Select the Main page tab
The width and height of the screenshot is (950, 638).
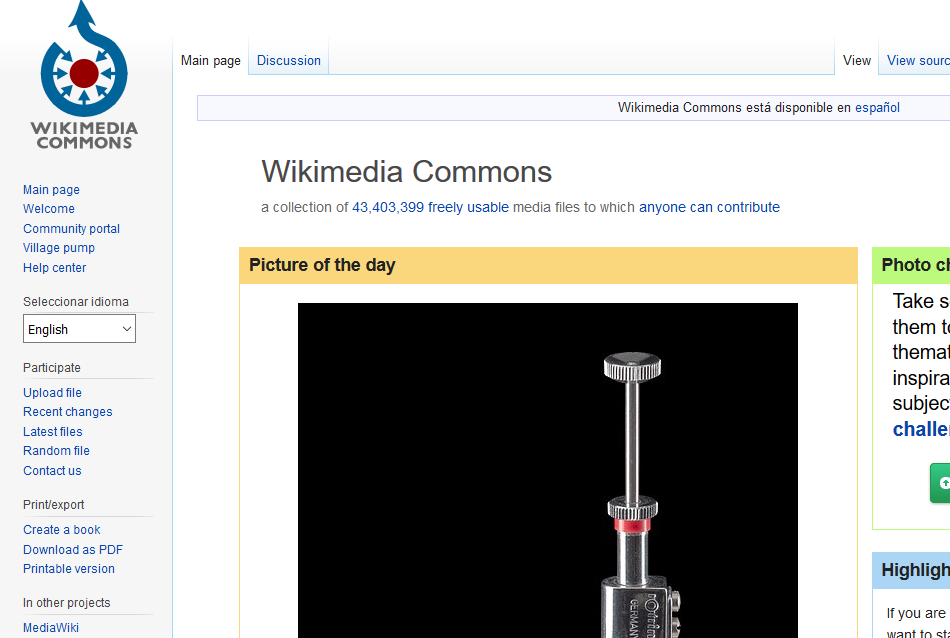pos(210,61)
